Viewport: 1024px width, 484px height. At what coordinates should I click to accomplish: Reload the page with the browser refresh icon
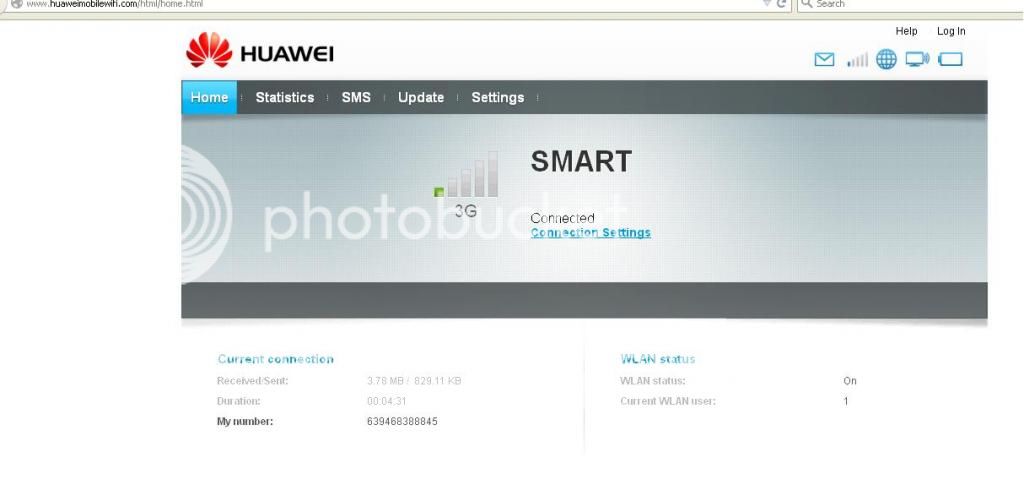(781, 4)
